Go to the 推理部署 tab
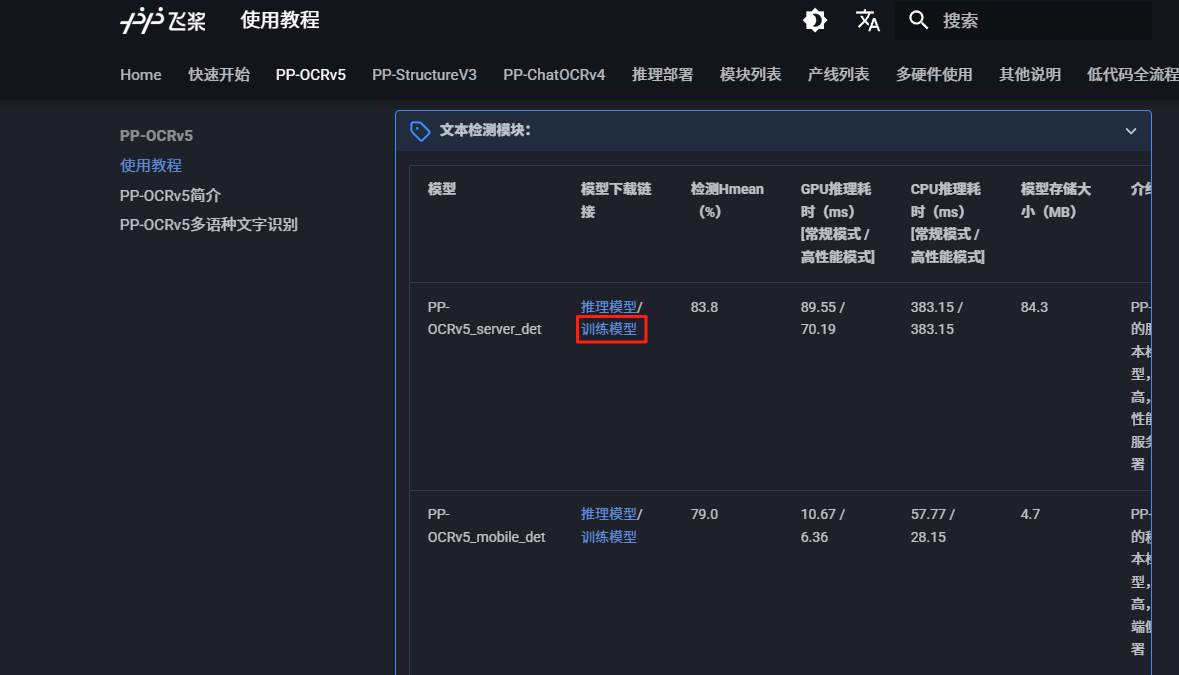The image size is (1179, 675). [x=662, y=75]
